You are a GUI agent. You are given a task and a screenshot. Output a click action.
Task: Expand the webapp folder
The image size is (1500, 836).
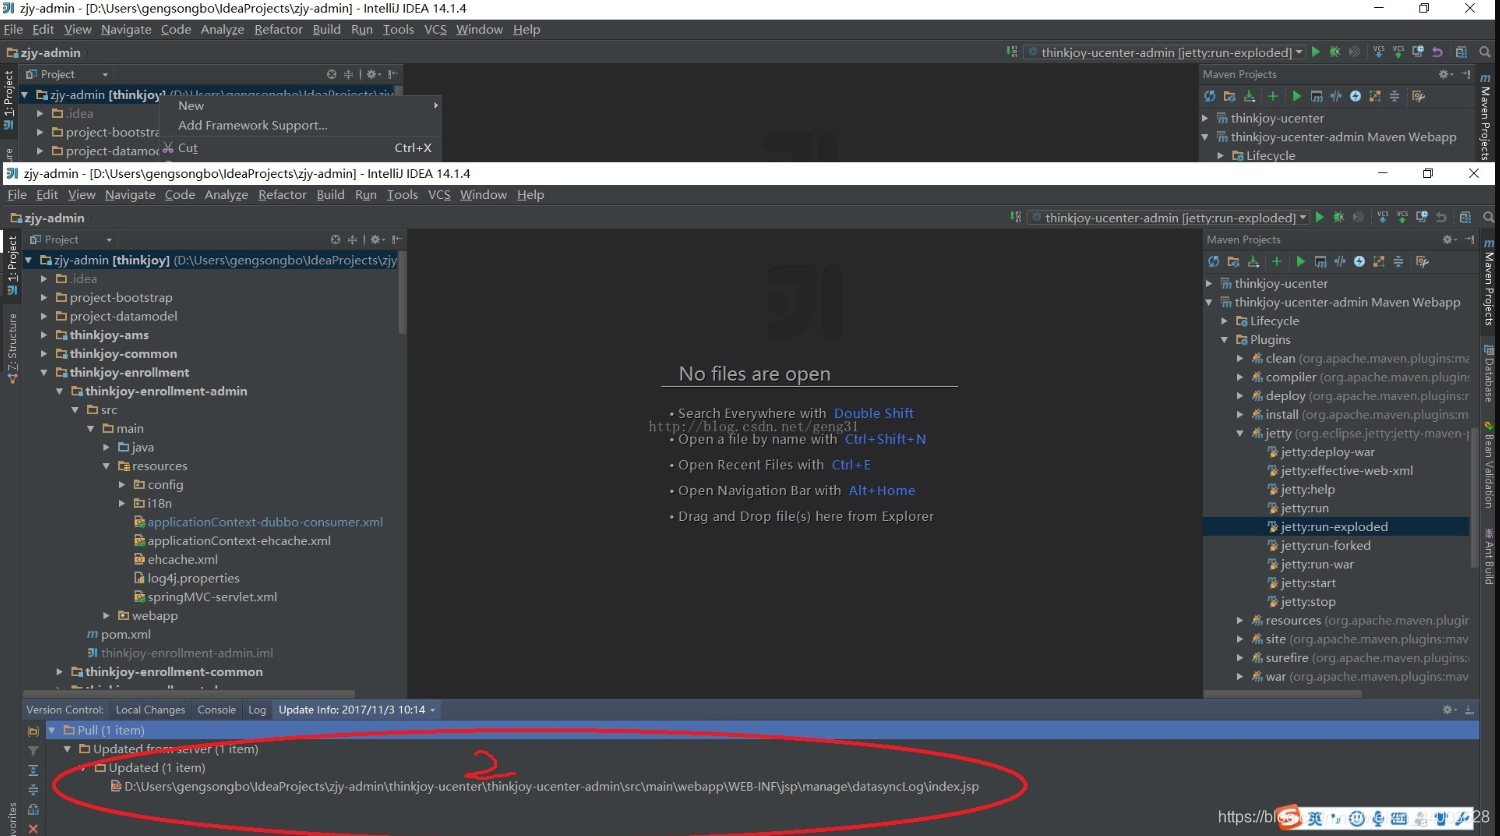[106, 616]
